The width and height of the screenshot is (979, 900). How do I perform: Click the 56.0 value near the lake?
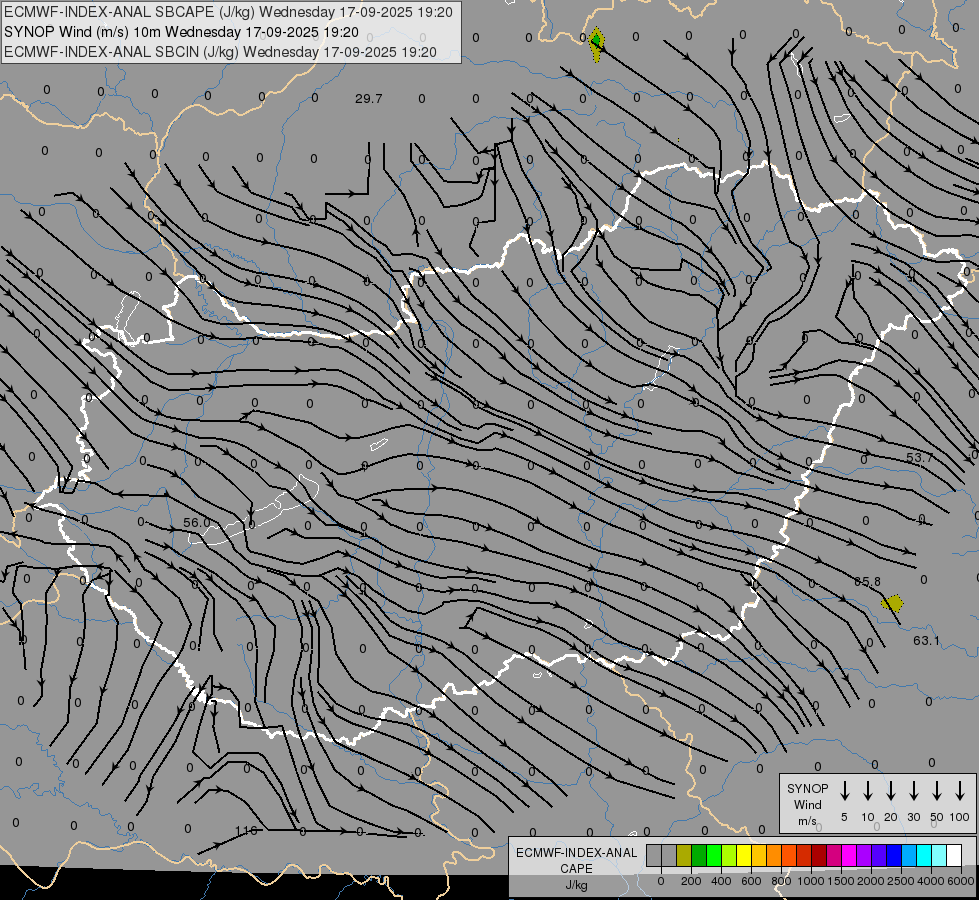[x=197, y=522]
